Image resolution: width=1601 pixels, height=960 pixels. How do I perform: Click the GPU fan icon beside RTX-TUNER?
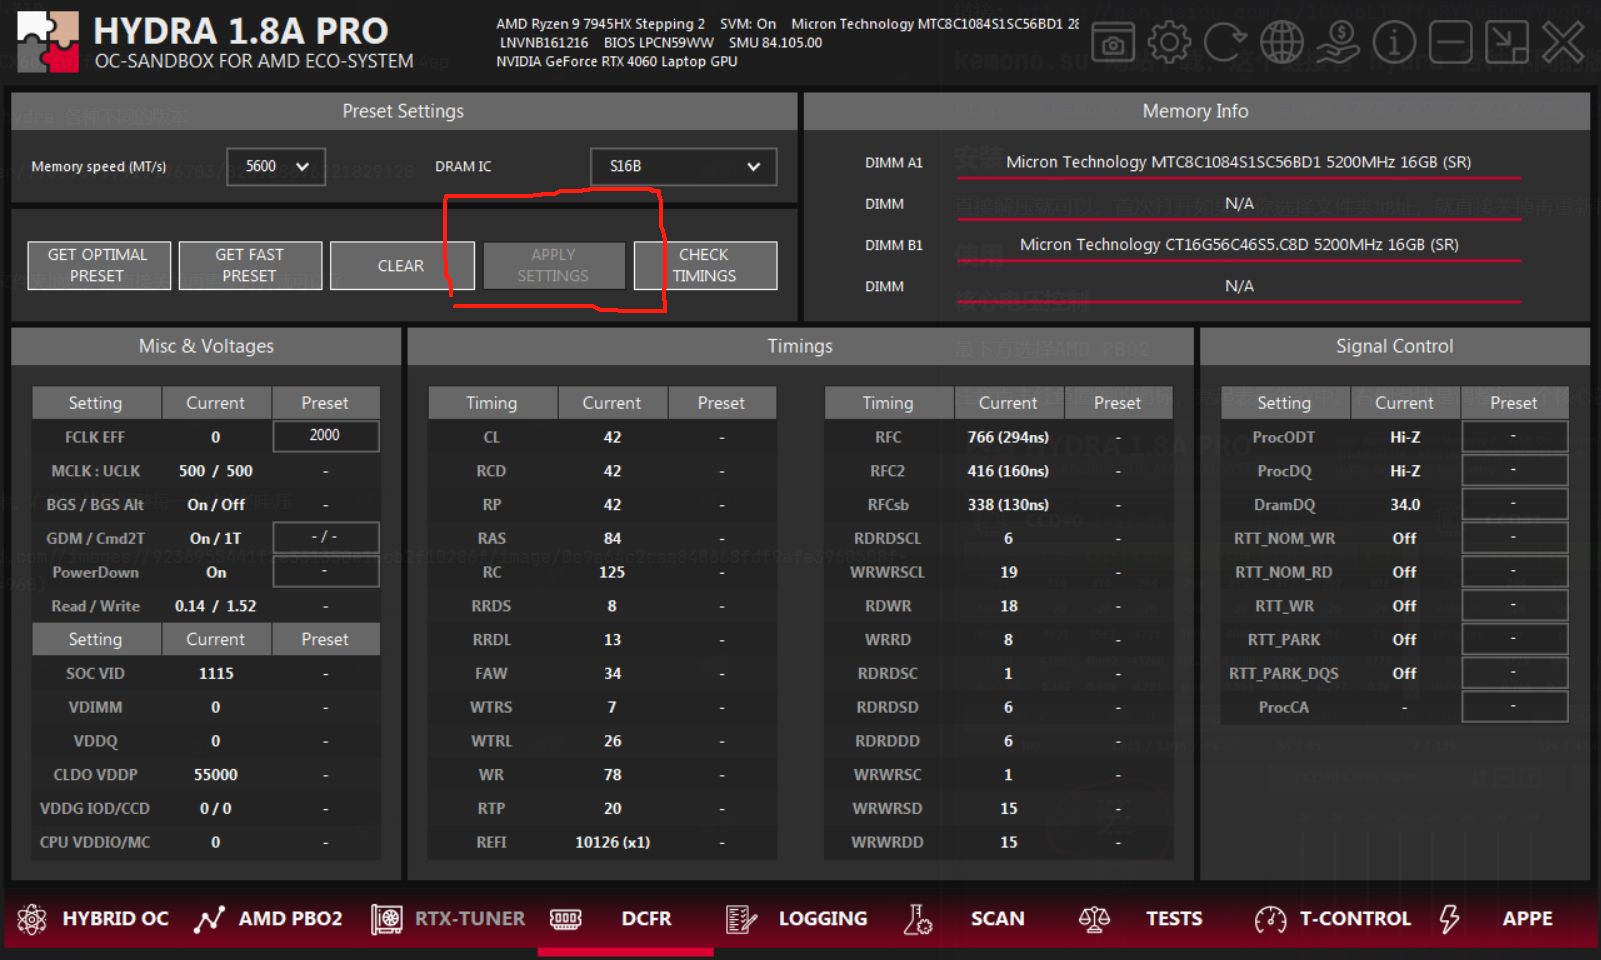coord(386,919)
